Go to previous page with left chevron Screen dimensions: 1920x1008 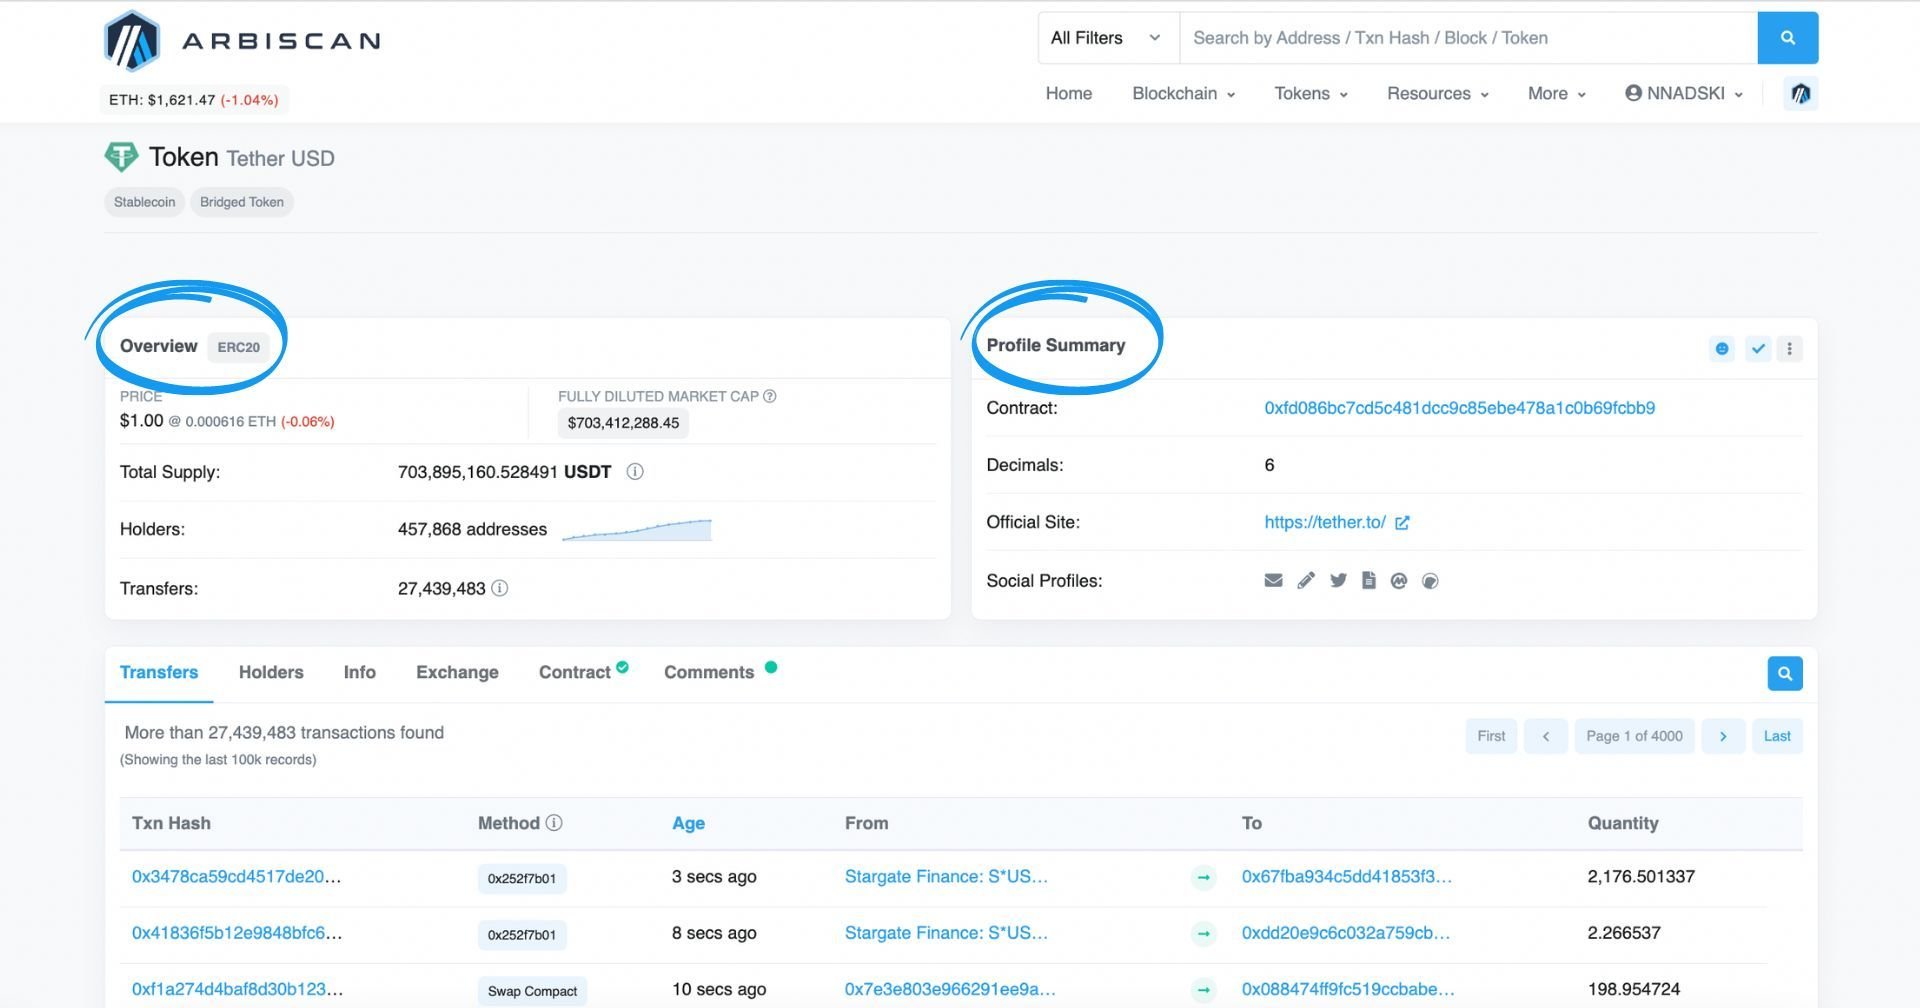1546,736
